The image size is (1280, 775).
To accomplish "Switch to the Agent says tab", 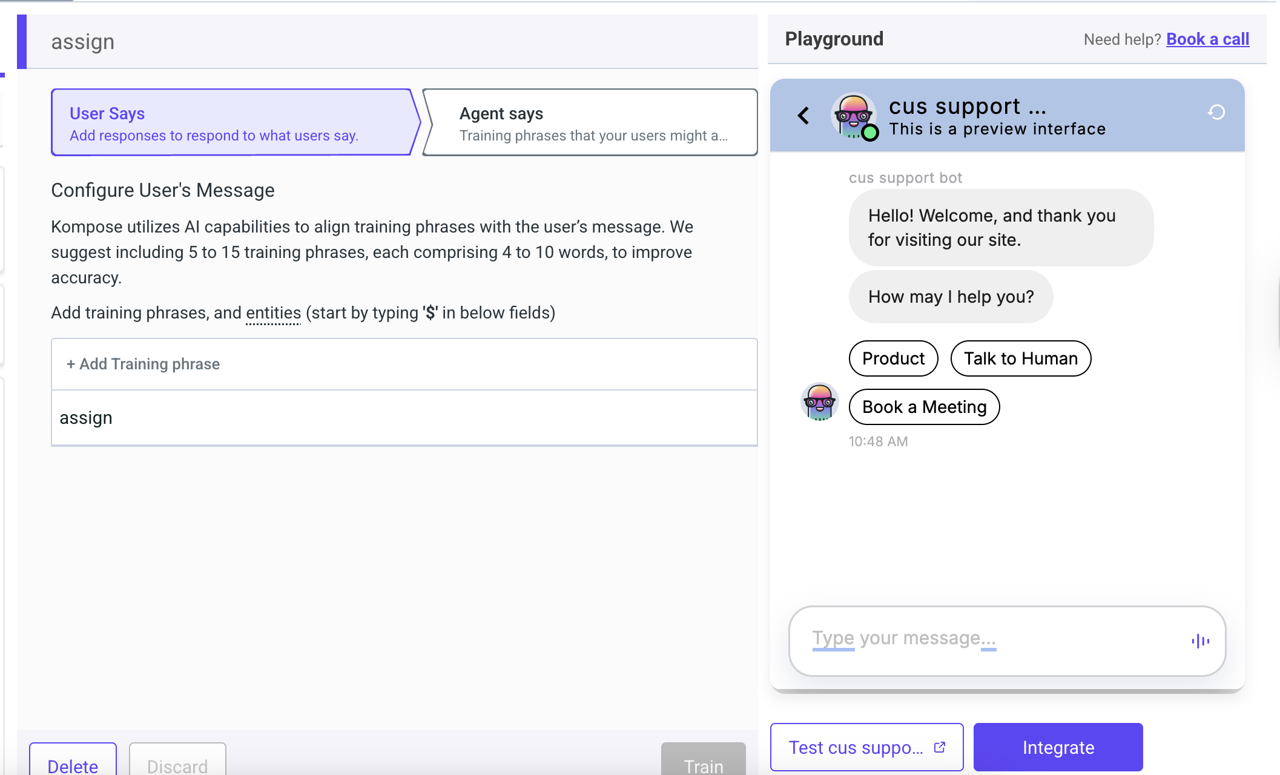I will point(589,121).
